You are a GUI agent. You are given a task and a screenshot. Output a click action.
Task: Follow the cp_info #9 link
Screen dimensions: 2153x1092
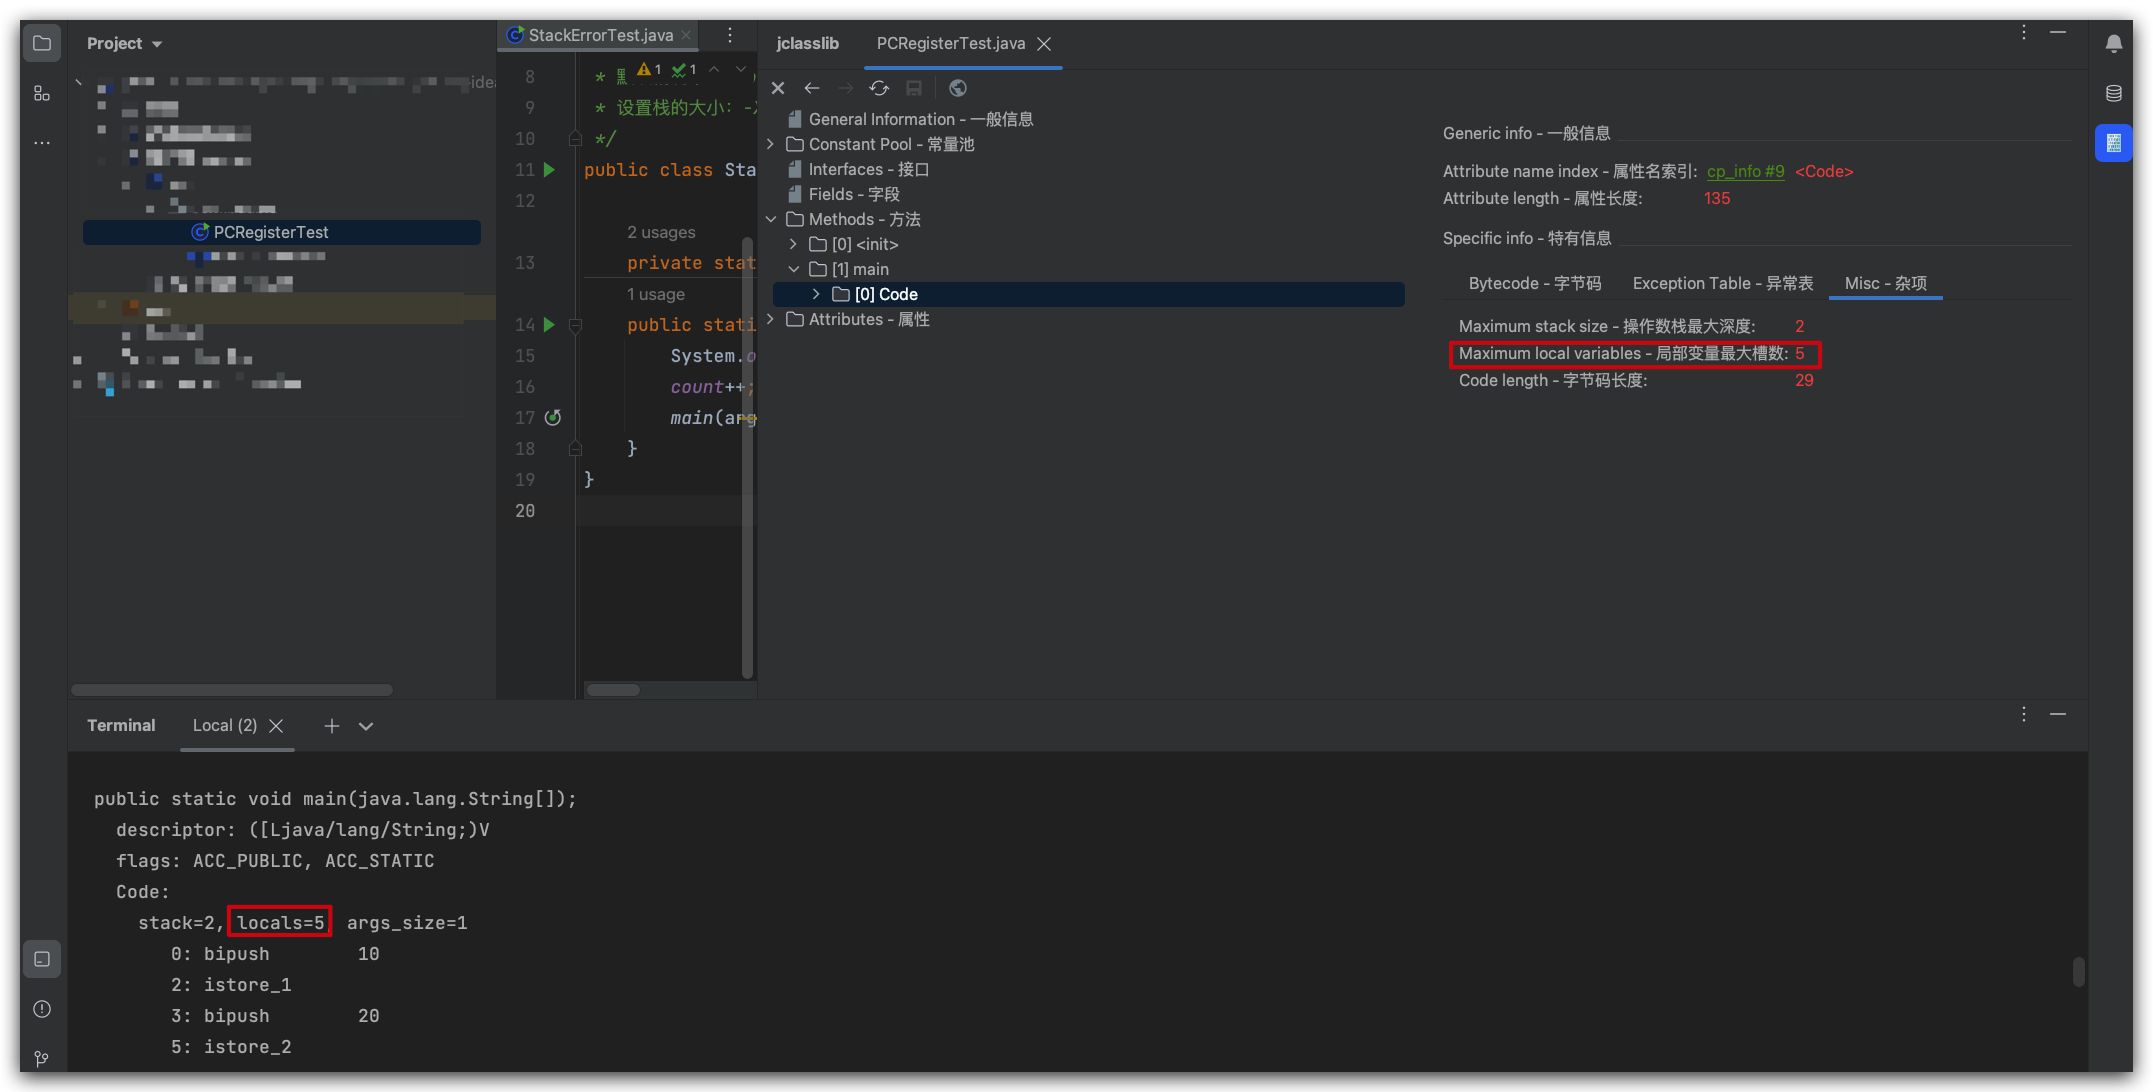point(1745,171)
